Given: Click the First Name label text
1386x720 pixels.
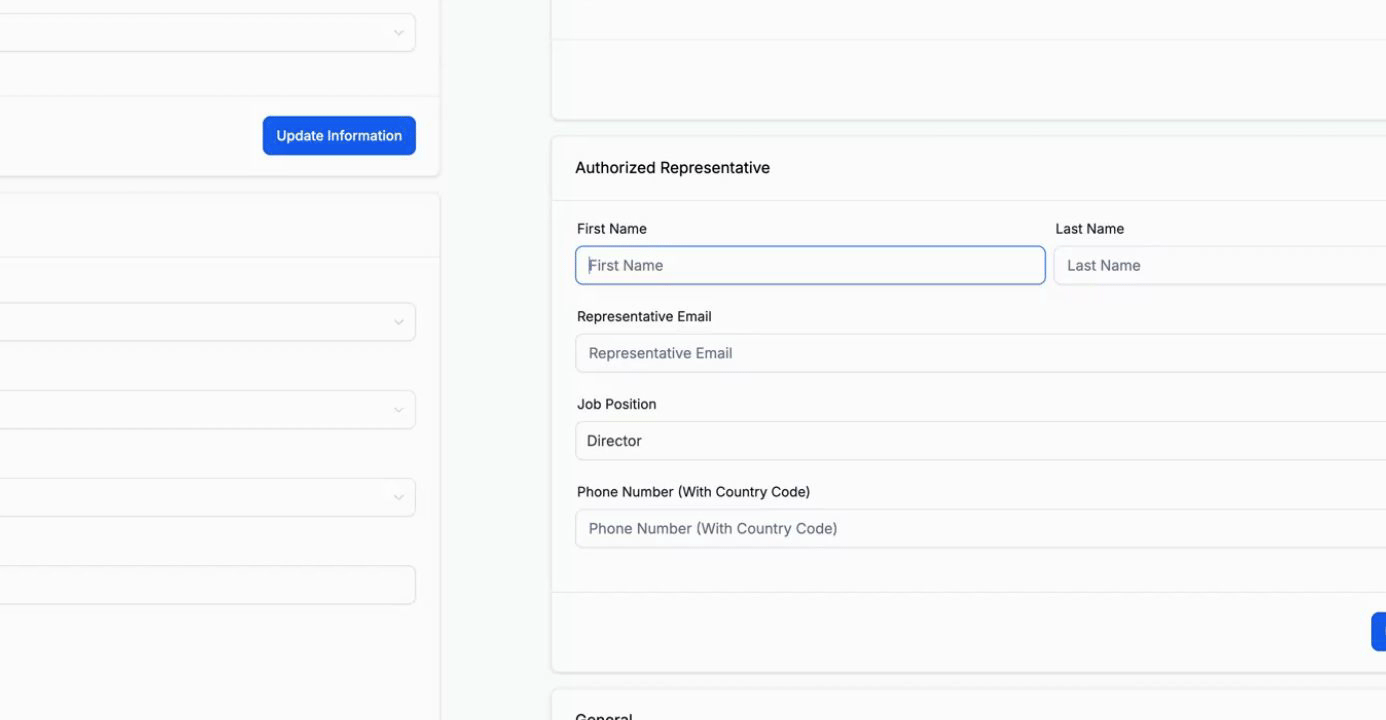Looking at the screenshot, I should [x=612, y=229].
